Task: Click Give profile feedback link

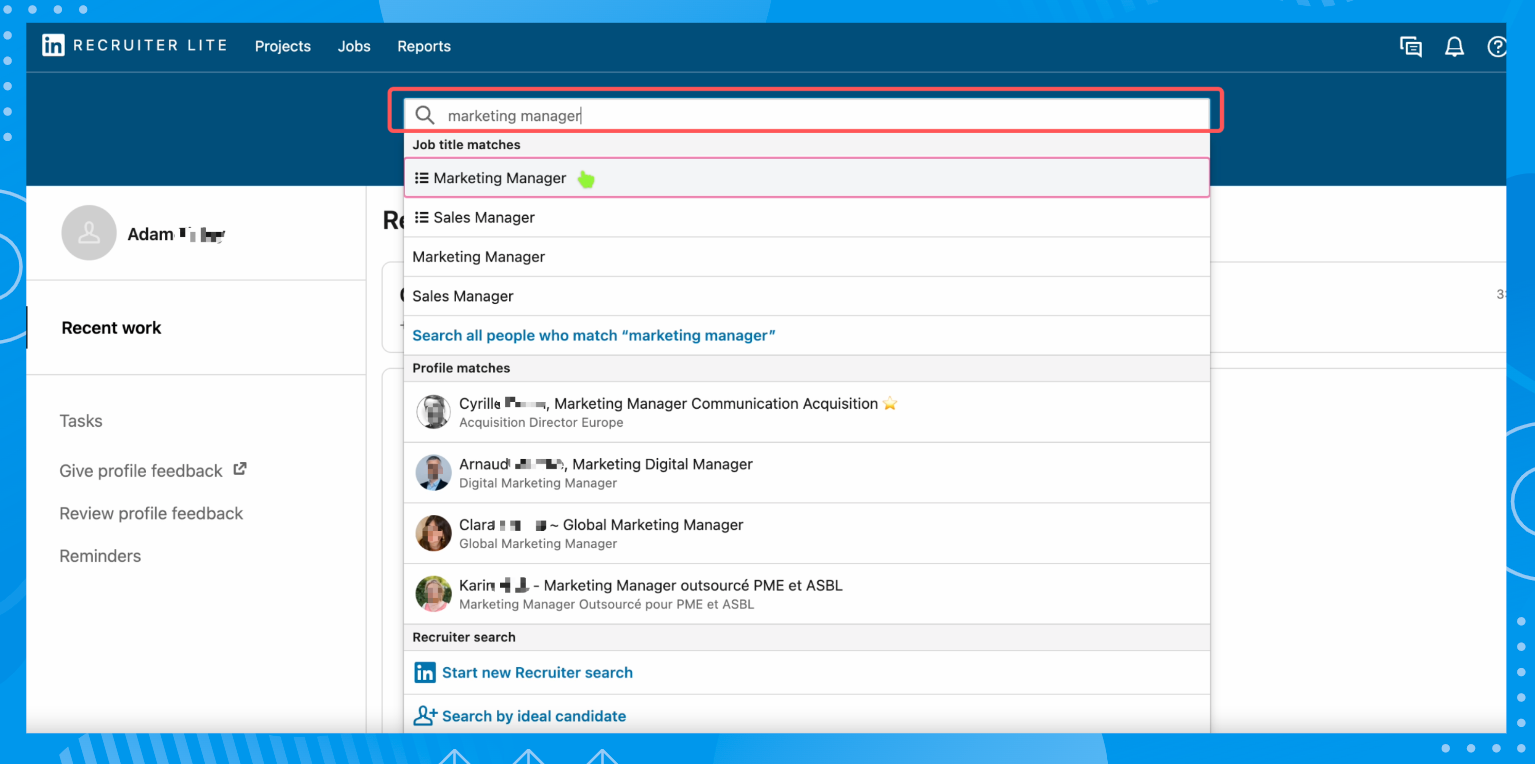Action: pos(141,471)
